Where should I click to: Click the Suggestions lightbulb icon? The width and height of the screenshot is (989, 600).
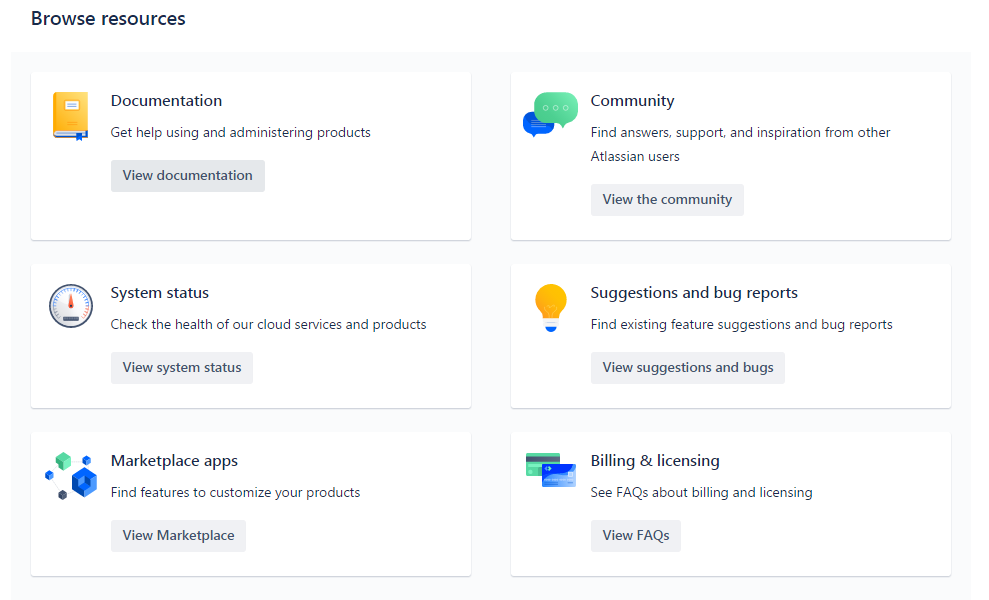click(550, 307)
